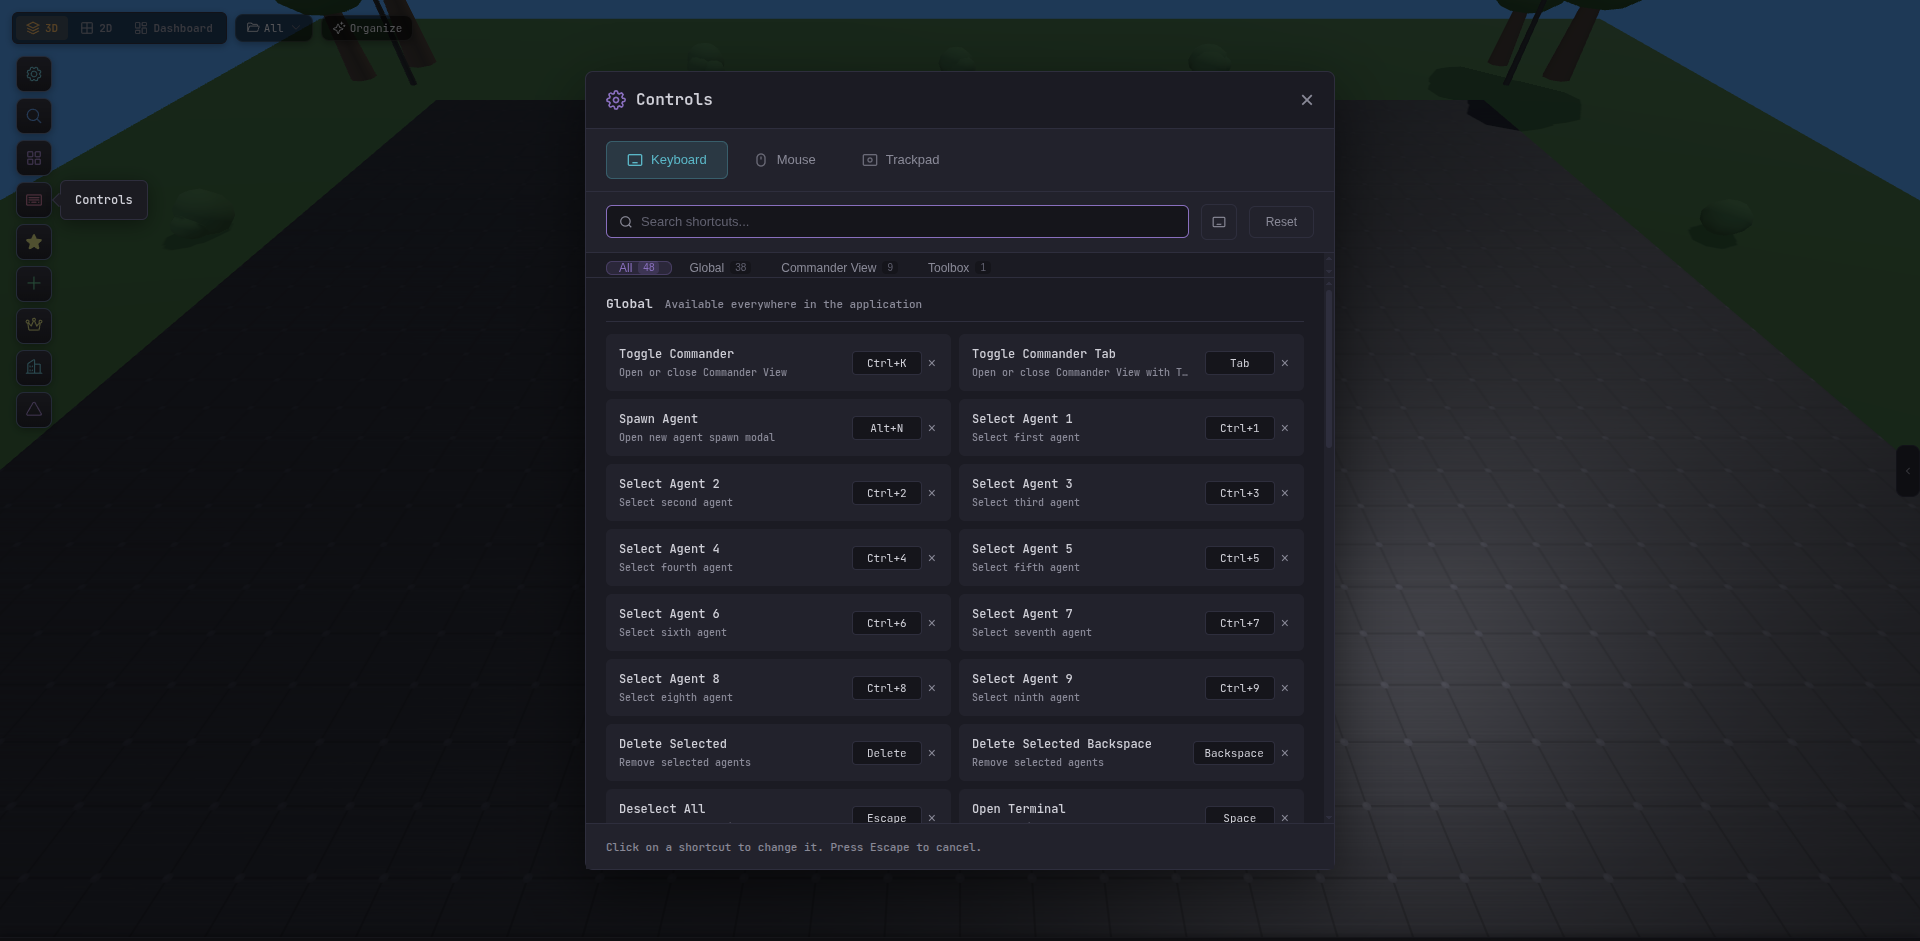1920x941 pixels.
Task: Clear the Delete Selected shortcut
Action: pos(932,753)
